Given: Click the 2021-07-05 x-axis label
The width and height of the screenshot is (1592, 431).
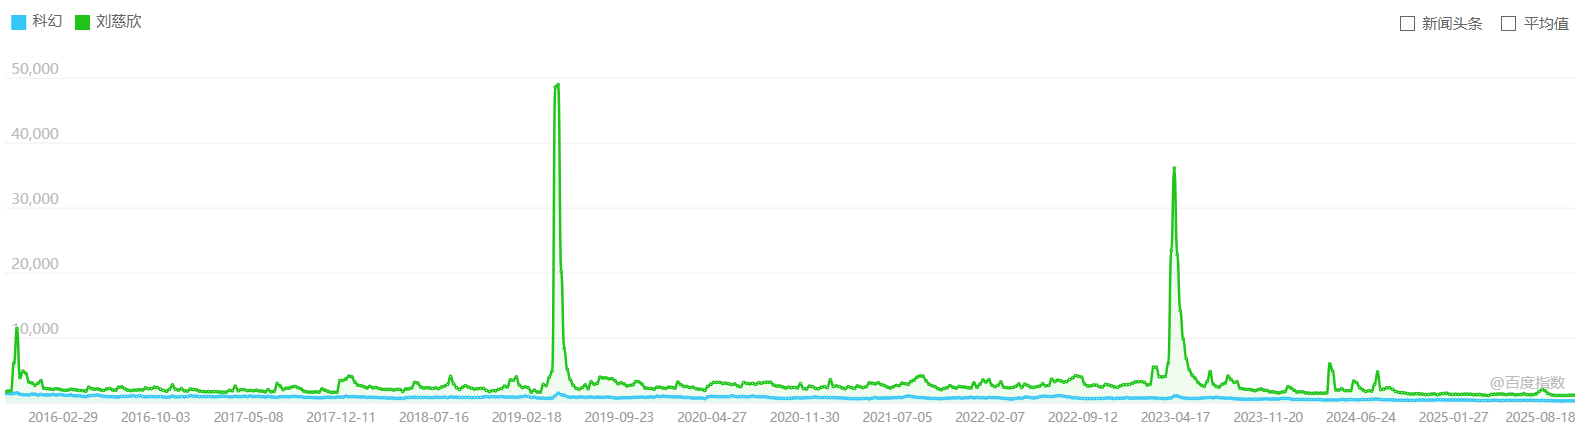Looking at the screenshot, I should (897, 417).
